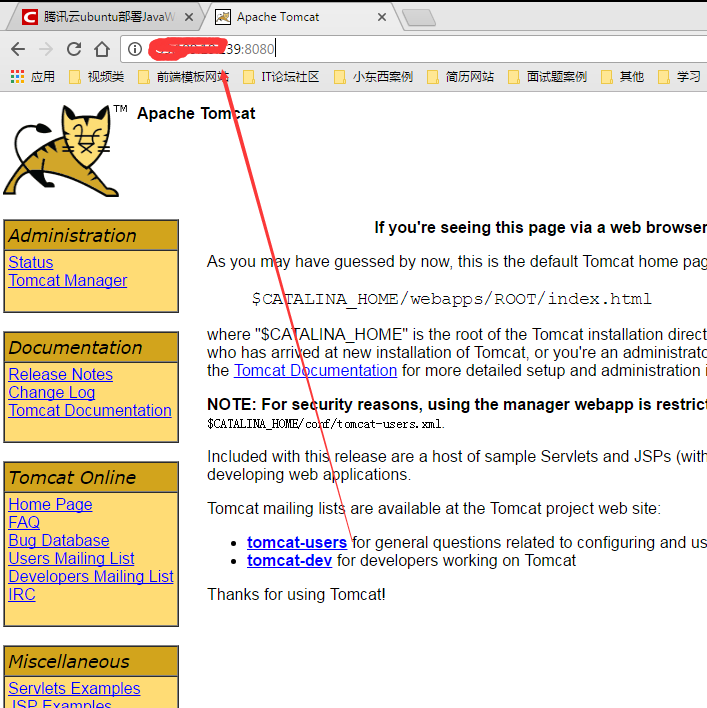Viewport: 707px width, 708px height.
Task: Click the Apache Tomcat page heading
Action: (196, 113)
